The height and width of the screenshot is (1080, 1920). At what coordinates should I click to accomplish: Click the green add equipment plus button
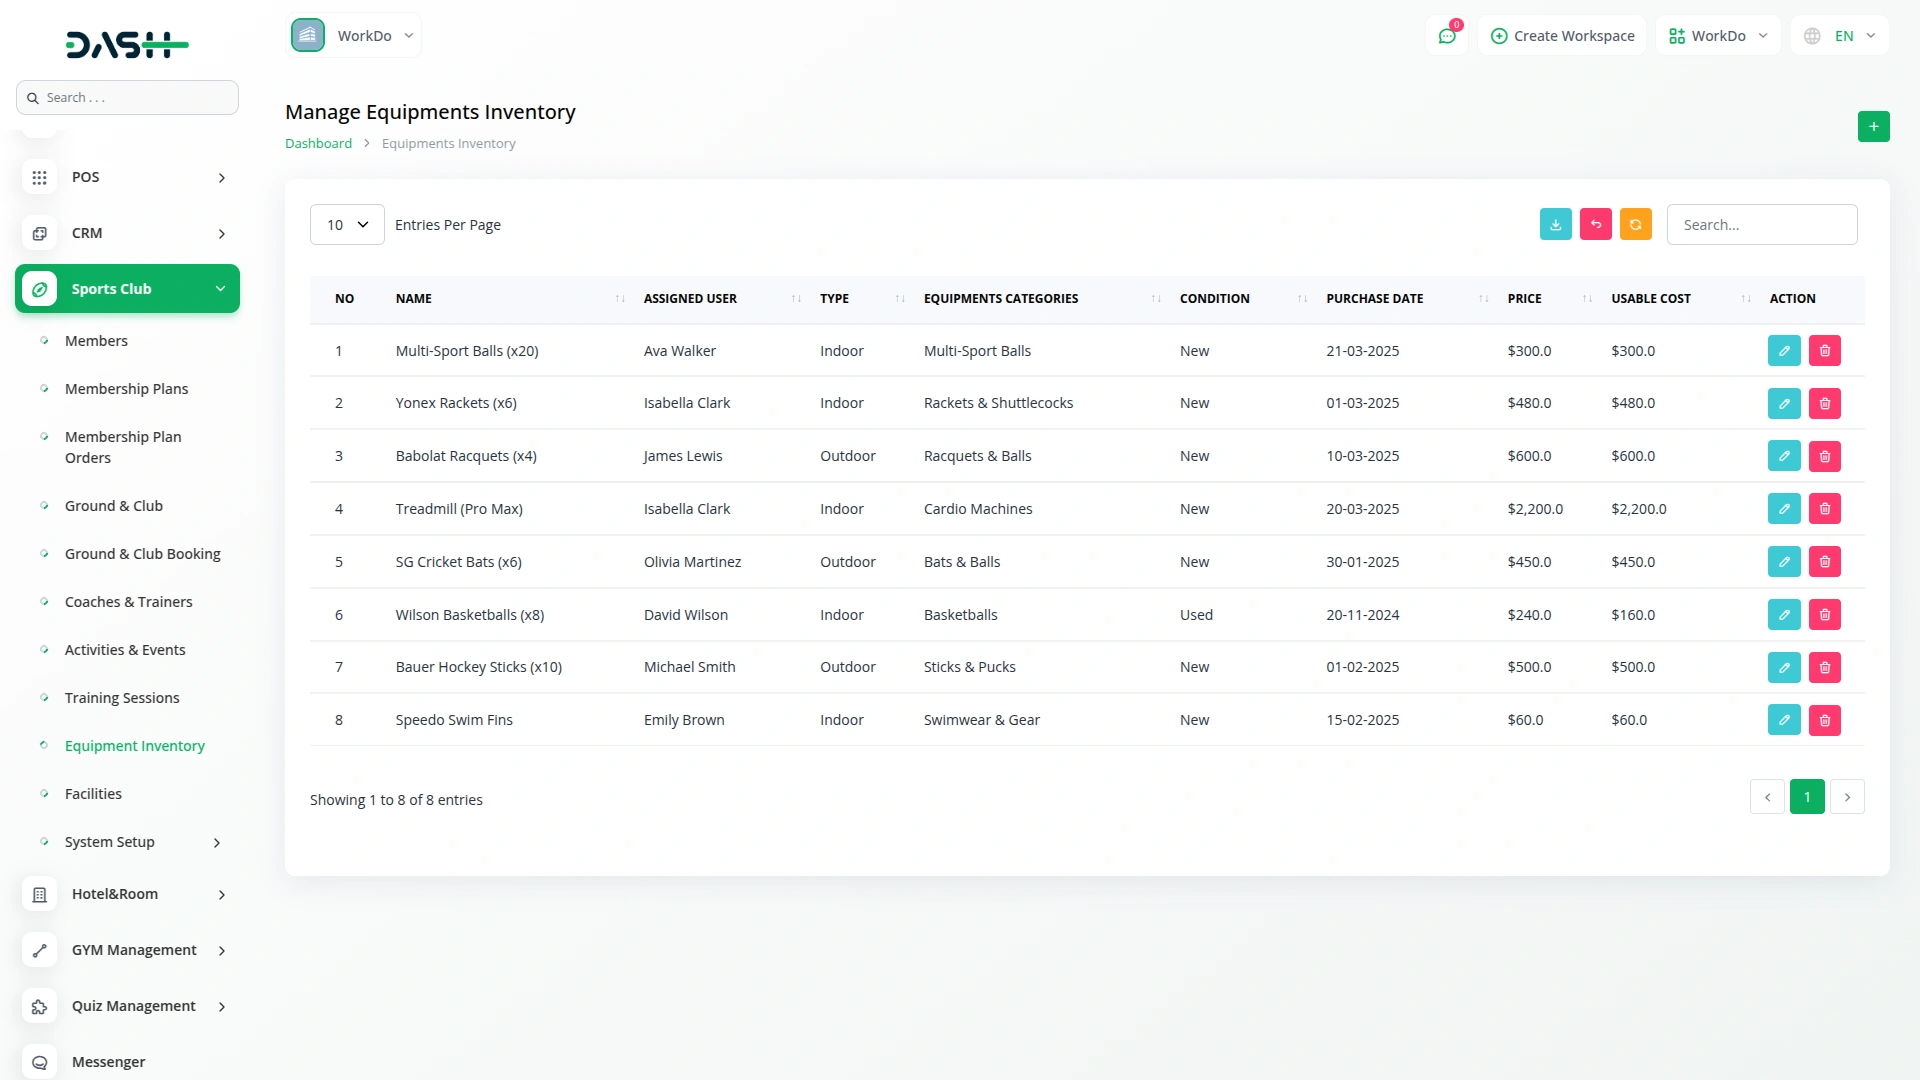pyautogui.click(x=1873, y=126)
